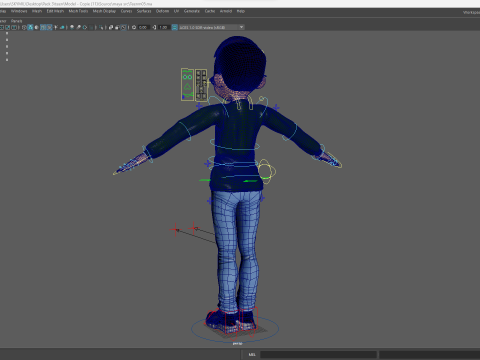Viewport: 480px width, 360px height.
Task: Select the red knee pole vector cross nearest leg
Action: (194, 228)
